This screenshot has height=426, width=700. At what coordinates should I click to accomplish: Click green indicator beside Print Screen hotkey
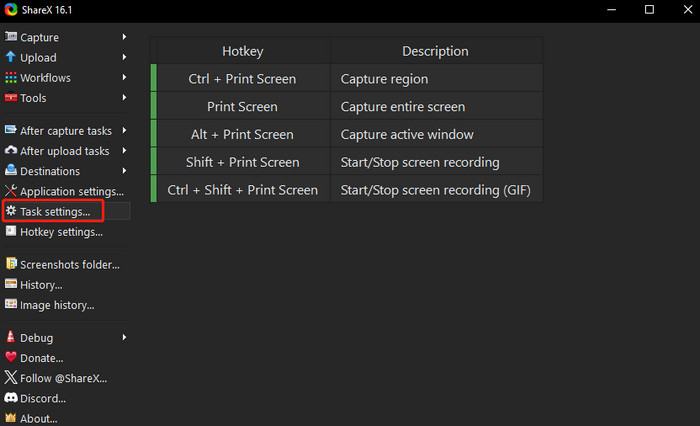point(154,106)
